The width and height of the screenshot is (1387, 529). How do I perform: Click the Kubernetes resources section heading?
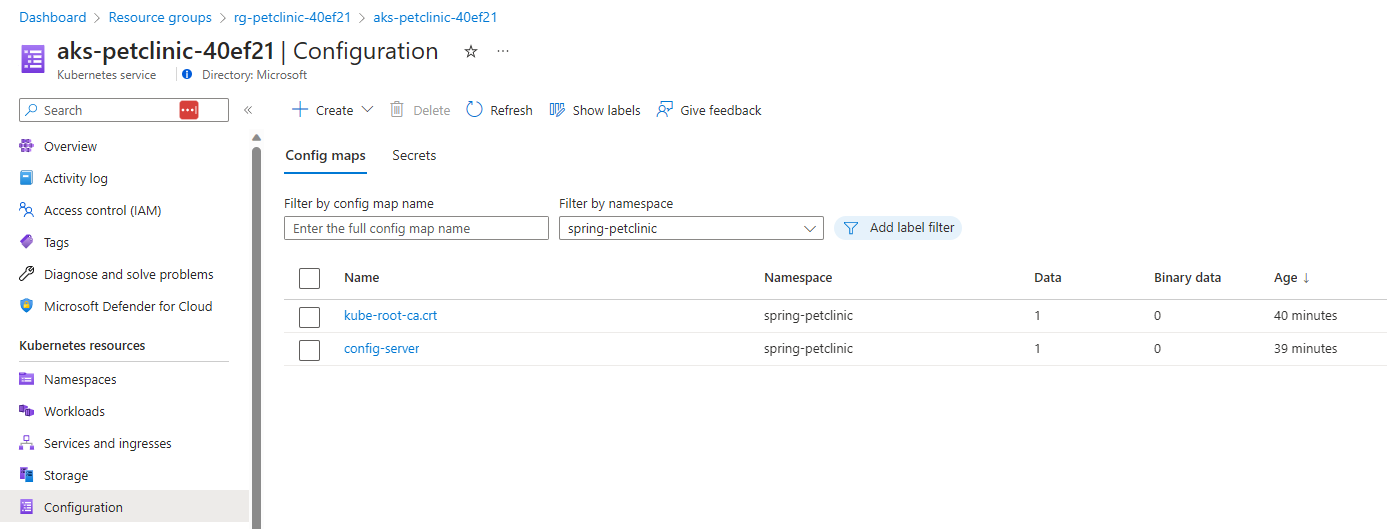point(82,345)
